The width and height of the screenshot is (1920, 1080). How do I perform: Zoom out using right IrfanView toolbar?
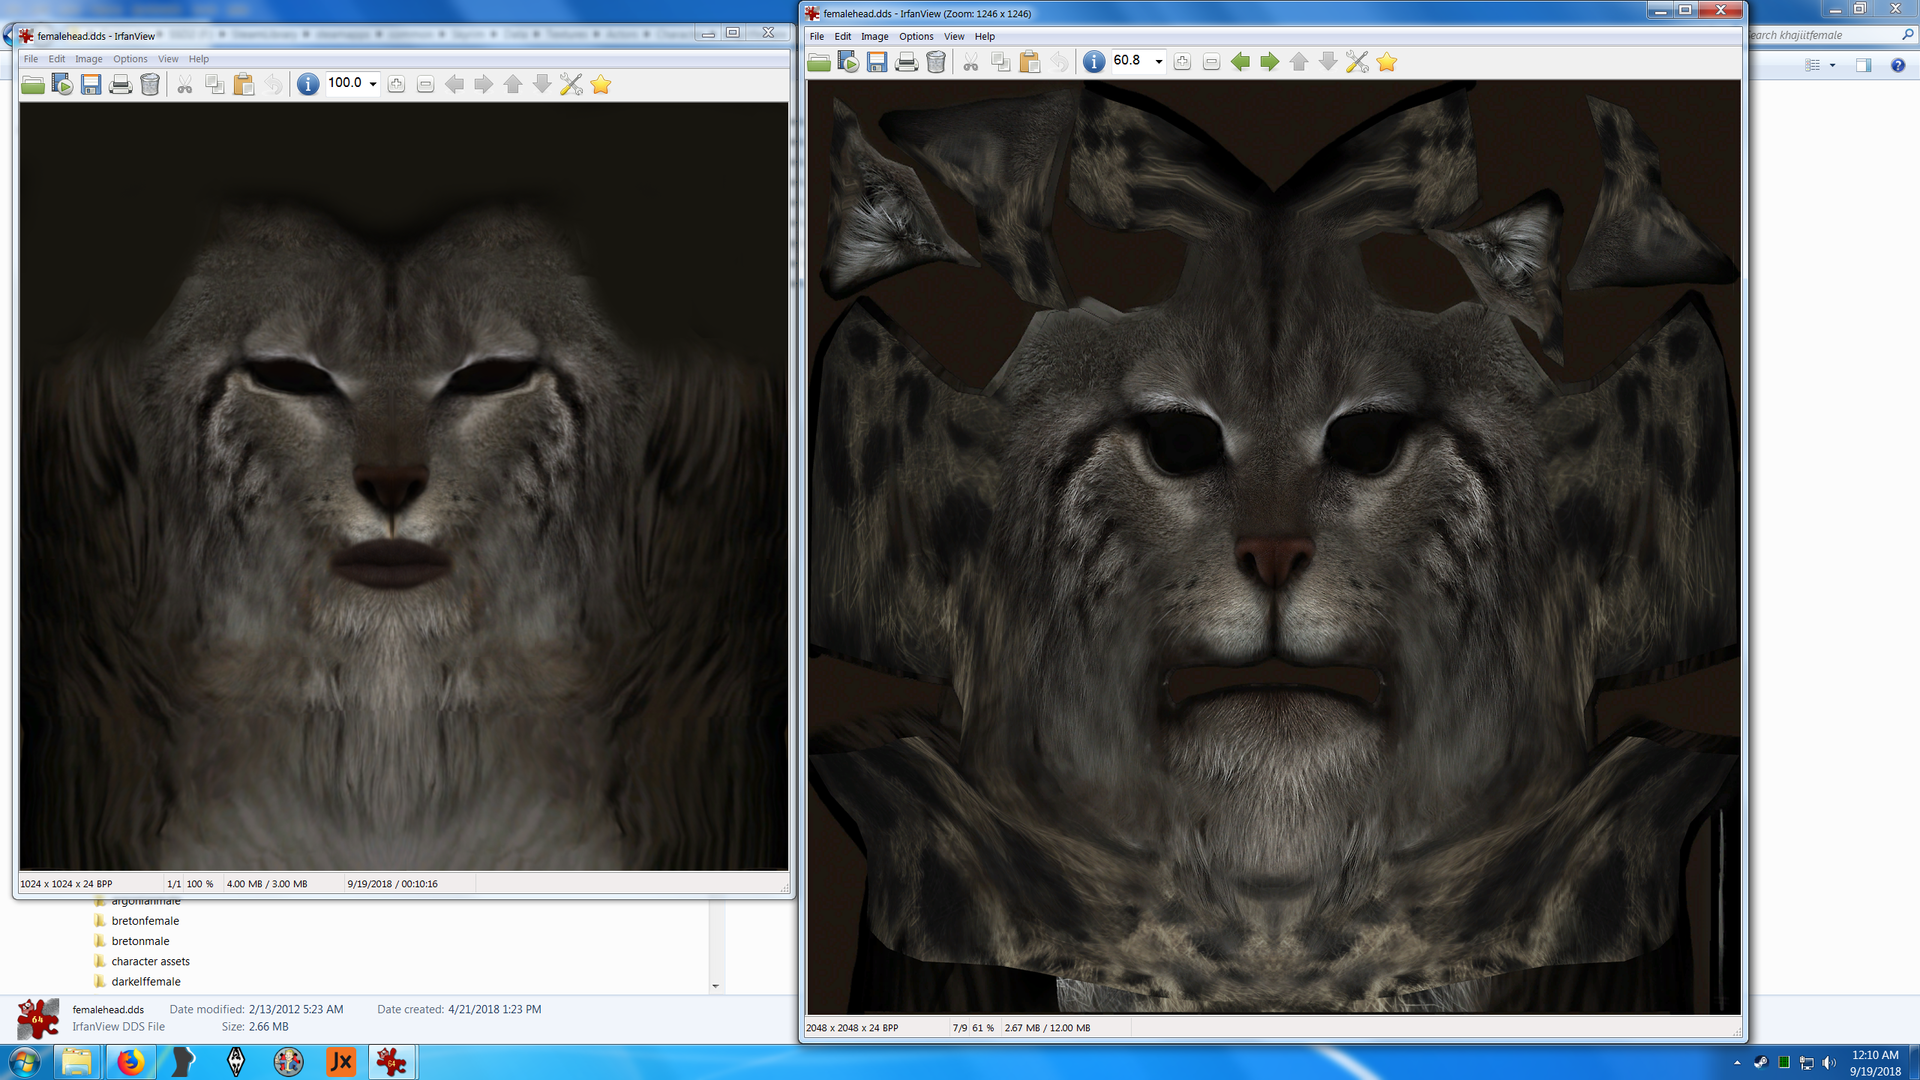(1211, 62)
